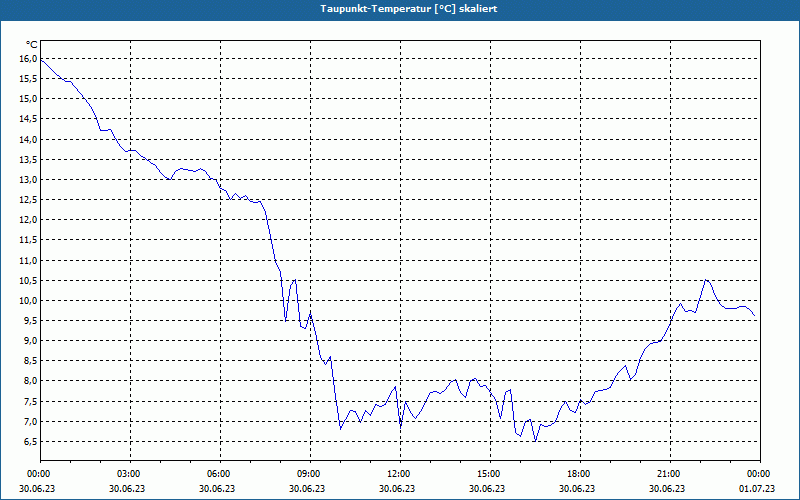
Task: Click the 00:00 time label above 30.06.23
Action: [38, 474]
